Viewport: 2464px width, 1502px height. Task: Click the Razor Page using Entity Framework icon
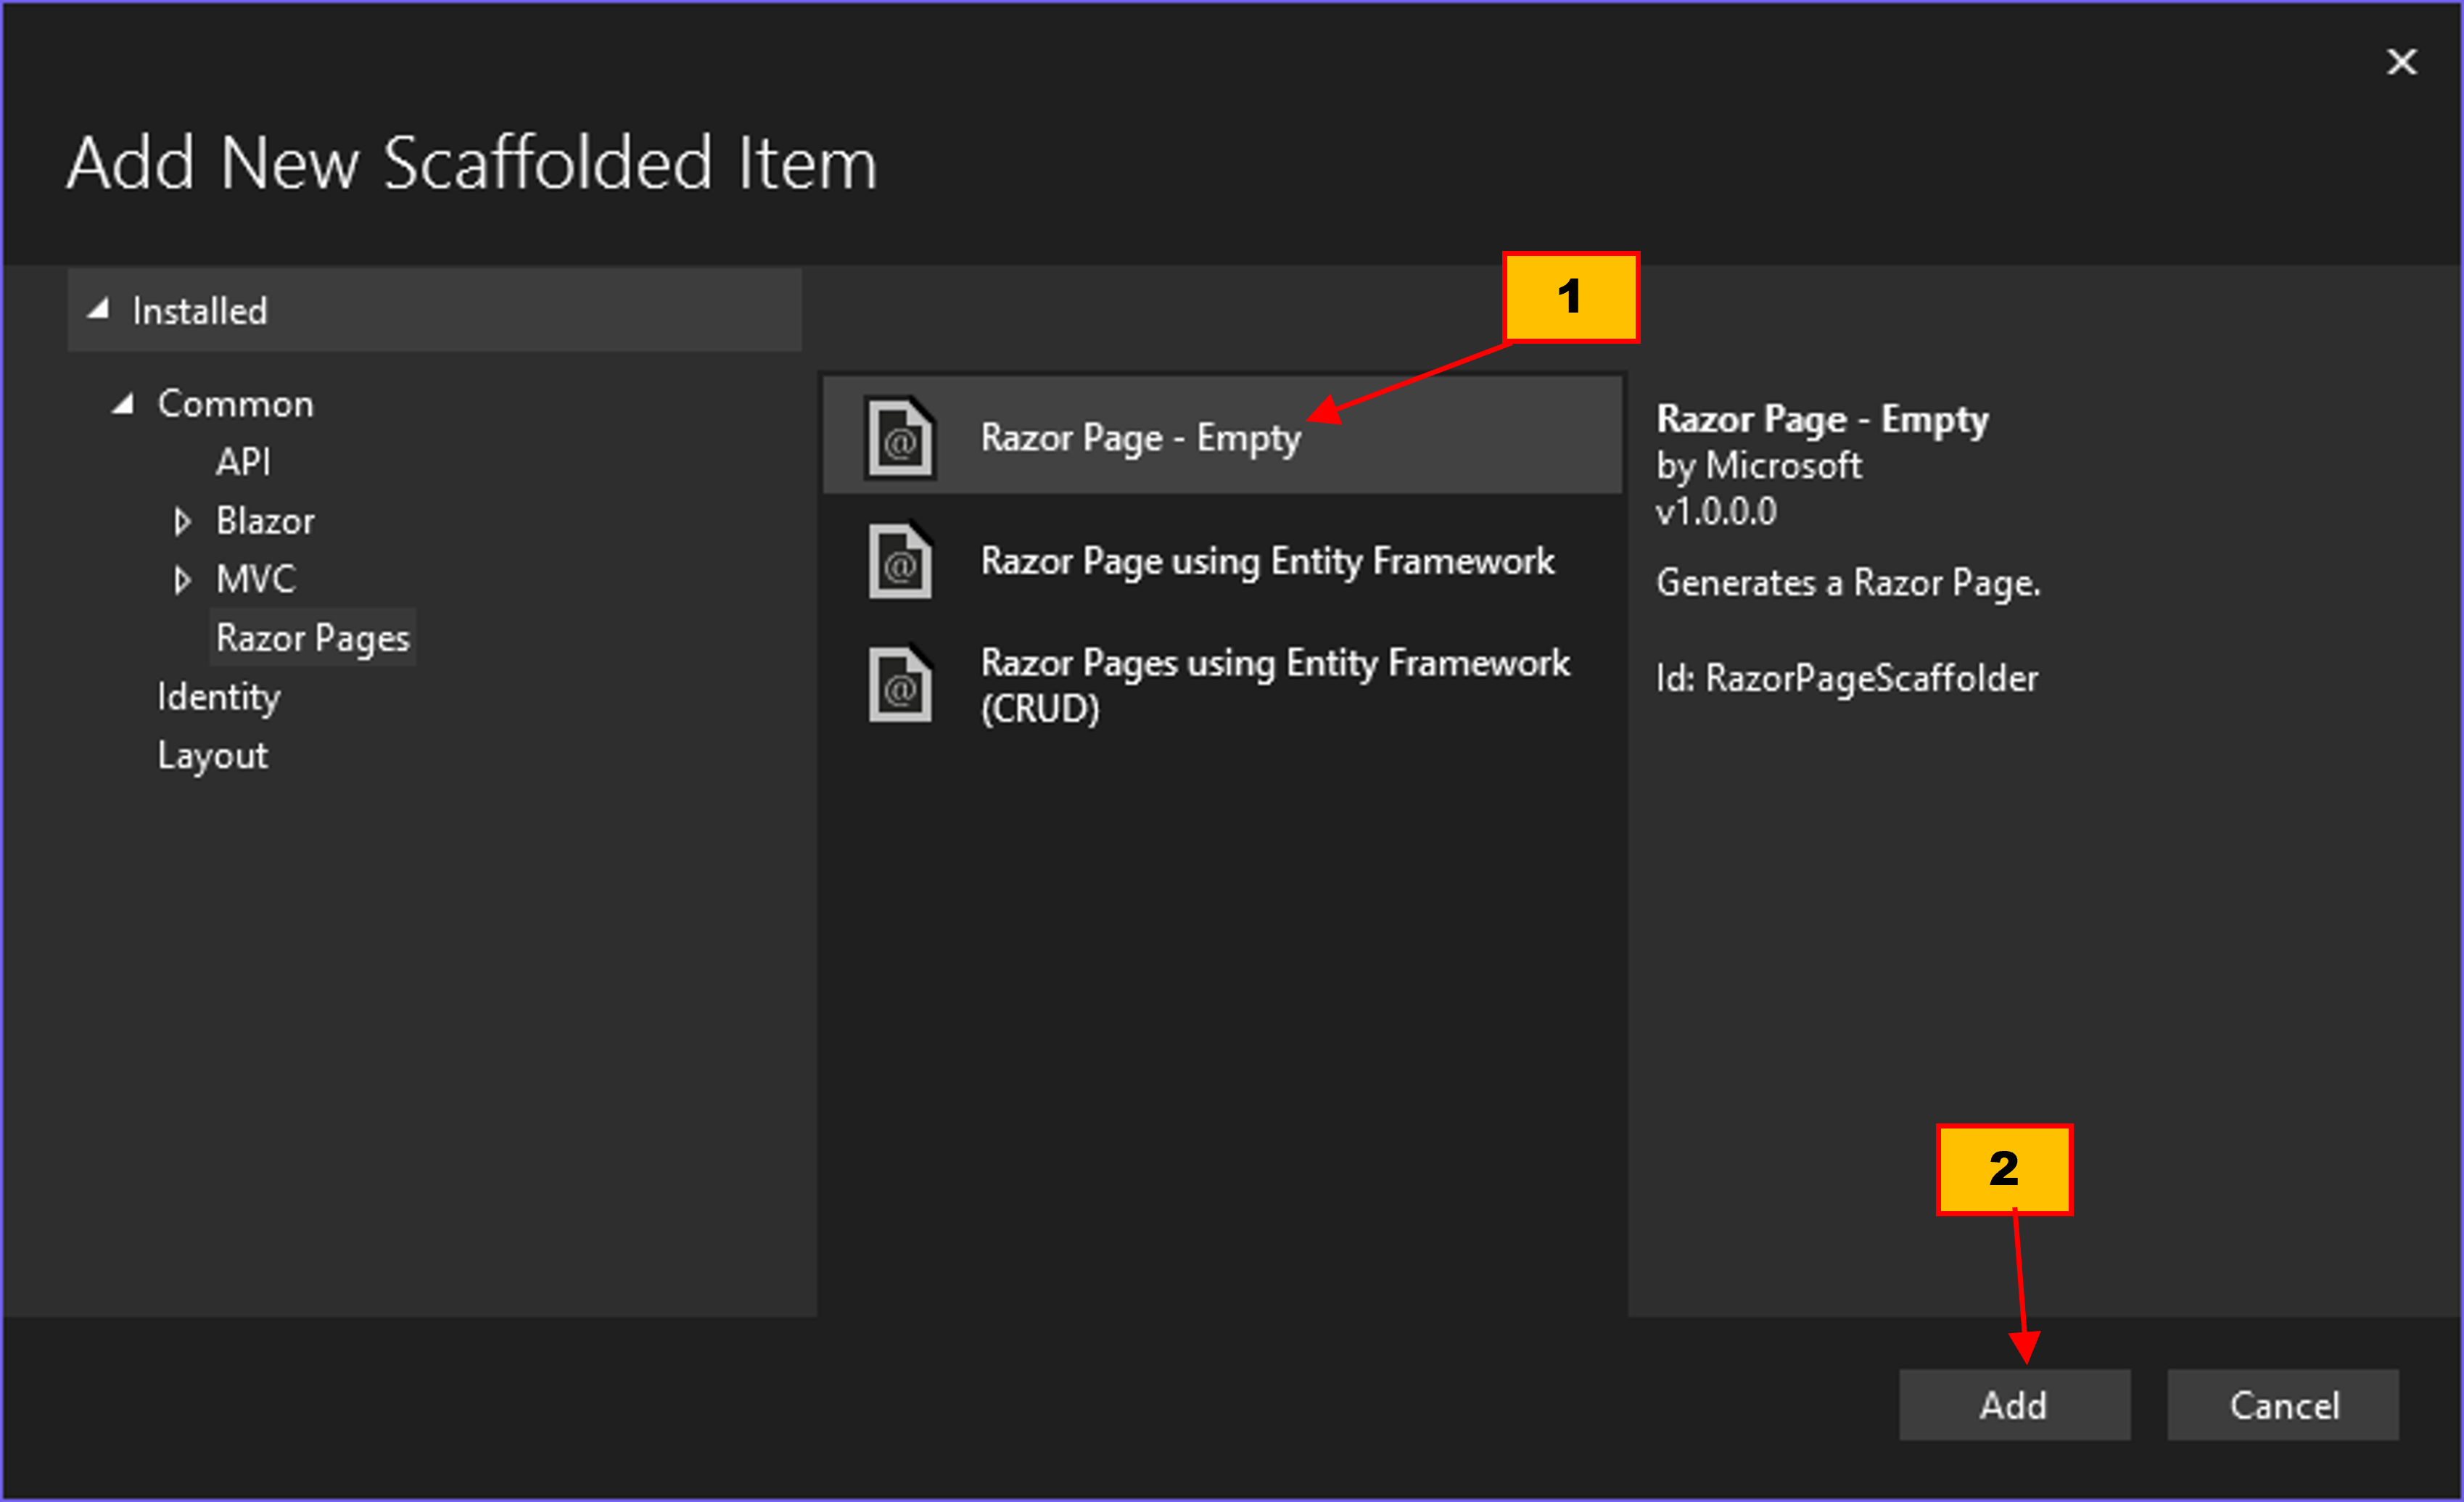tap(899, 562)
